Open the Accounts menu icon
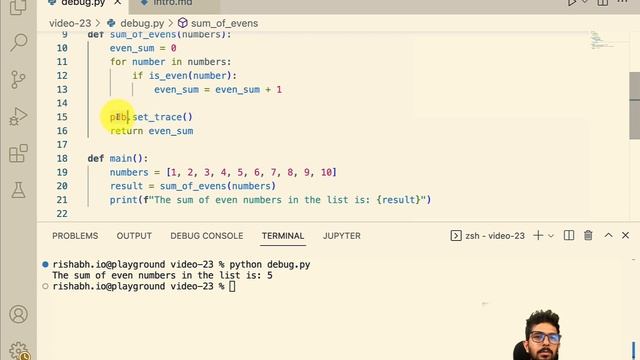 (x=18, y=314)
